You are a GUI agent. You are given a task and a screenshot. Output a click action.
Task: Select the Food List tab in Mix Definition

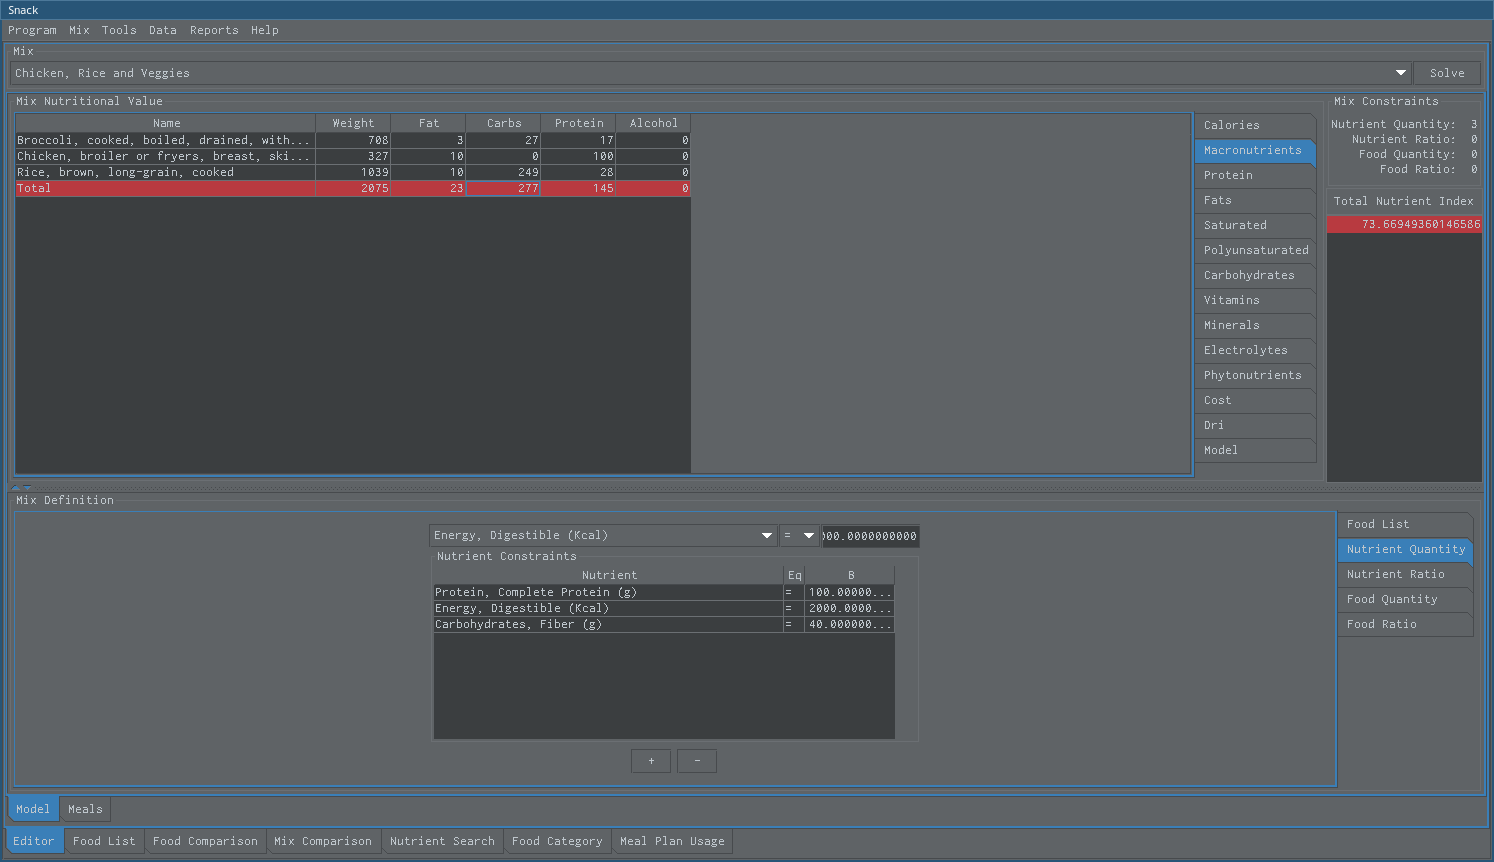(1405, 524)
